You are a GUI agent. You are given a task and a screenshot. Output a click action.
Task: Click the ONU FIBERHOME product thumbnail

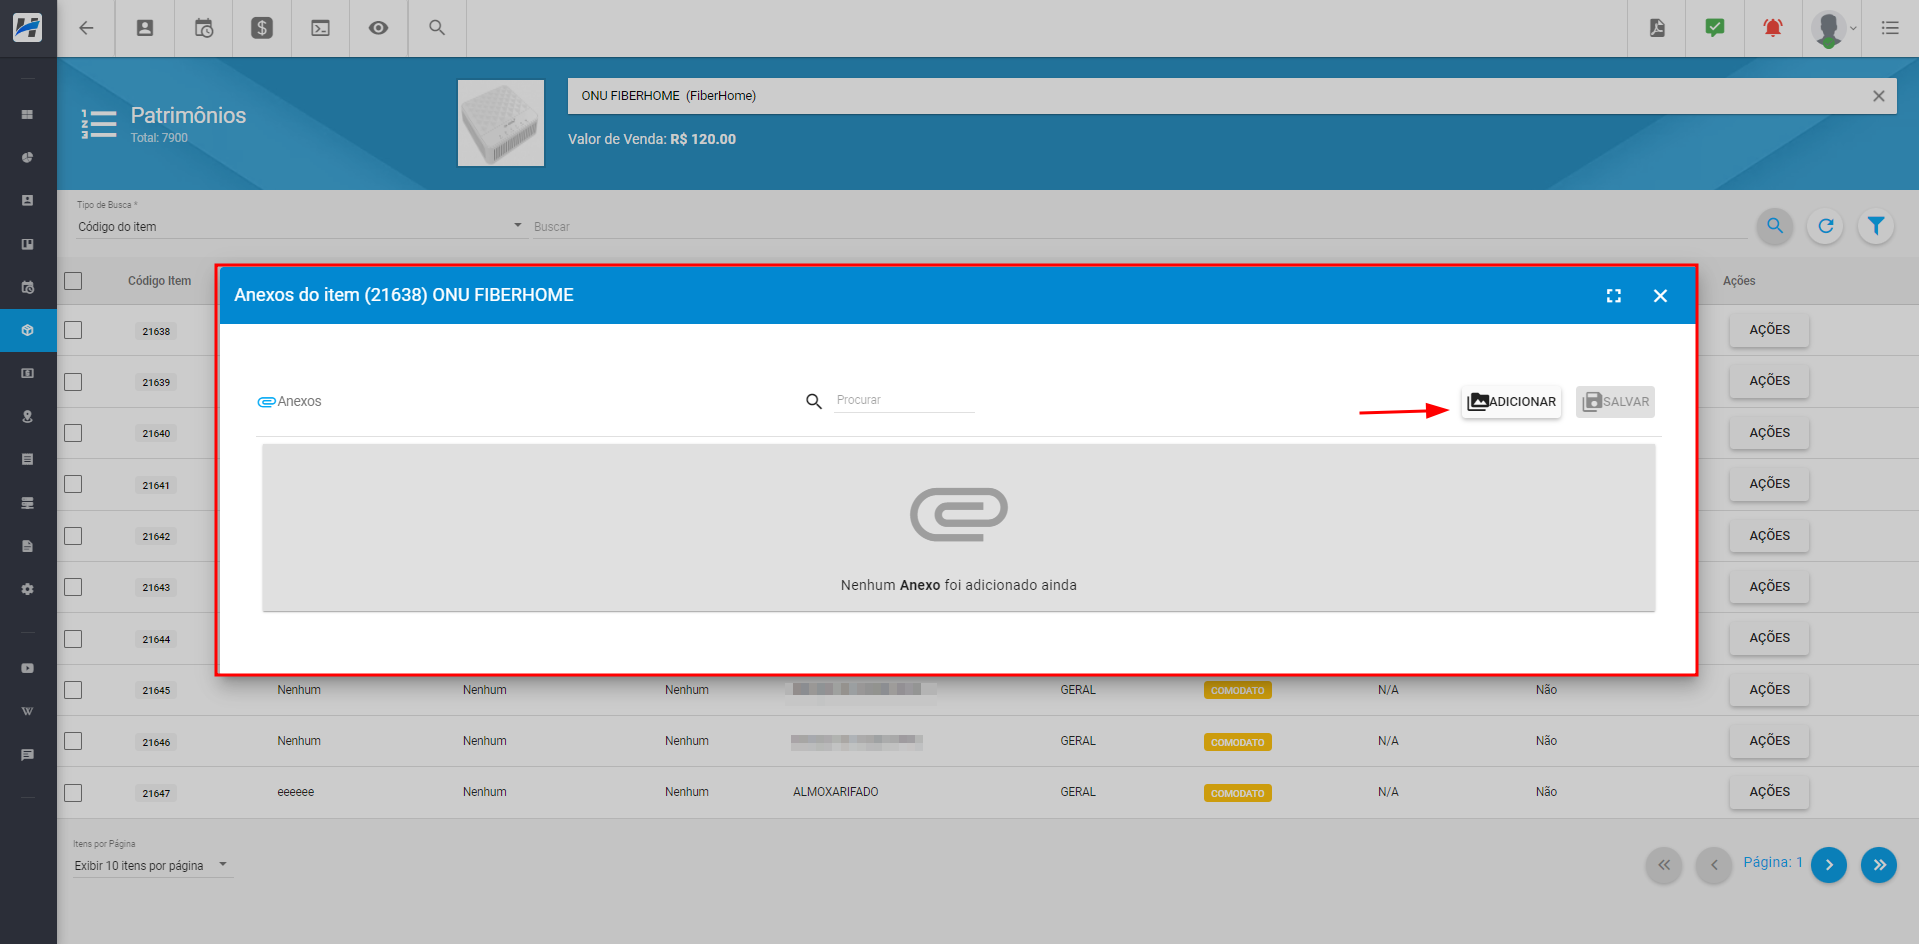pyautogui.click(x=501, y=123)
